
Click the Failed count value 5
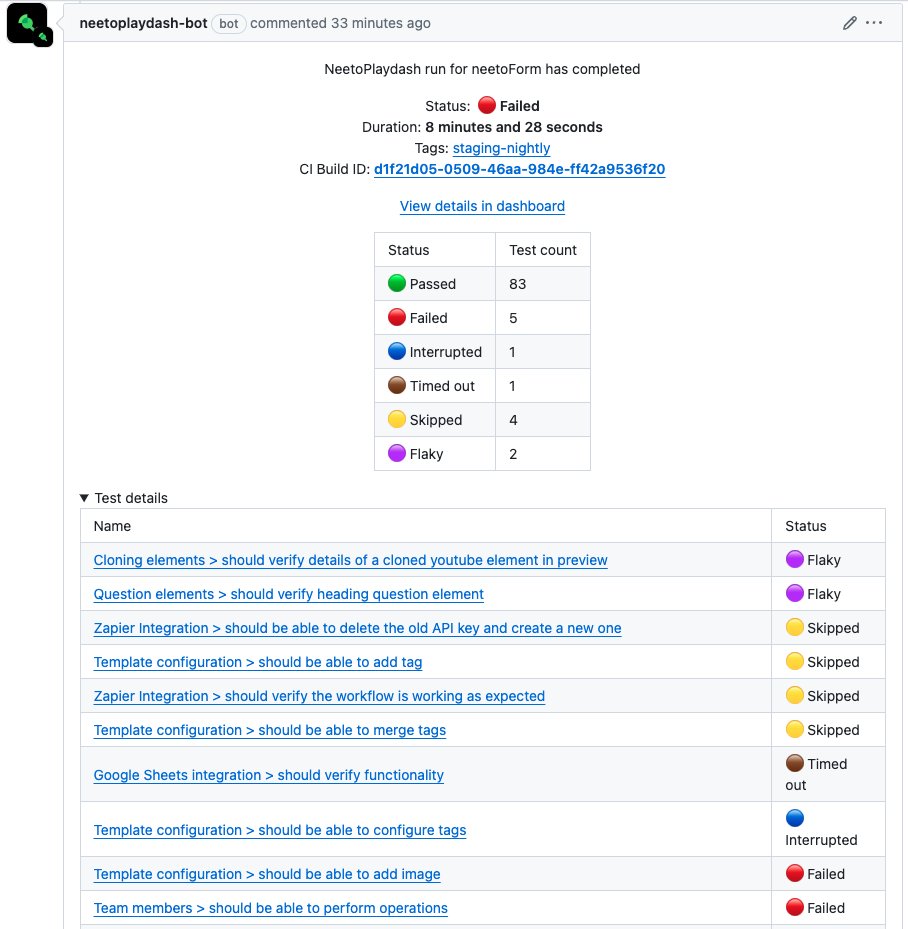tap(513, 318)
